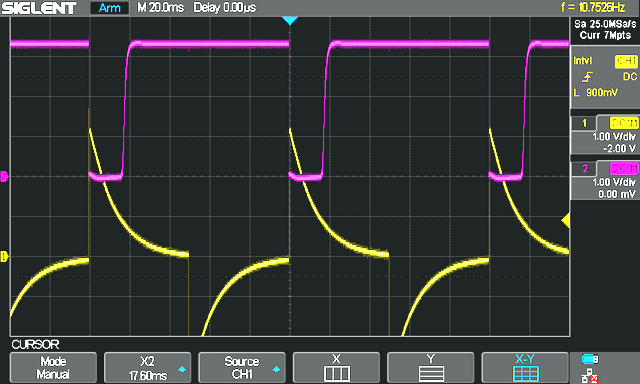
Task: Click the CURSOR menu title
Action: 35,344
